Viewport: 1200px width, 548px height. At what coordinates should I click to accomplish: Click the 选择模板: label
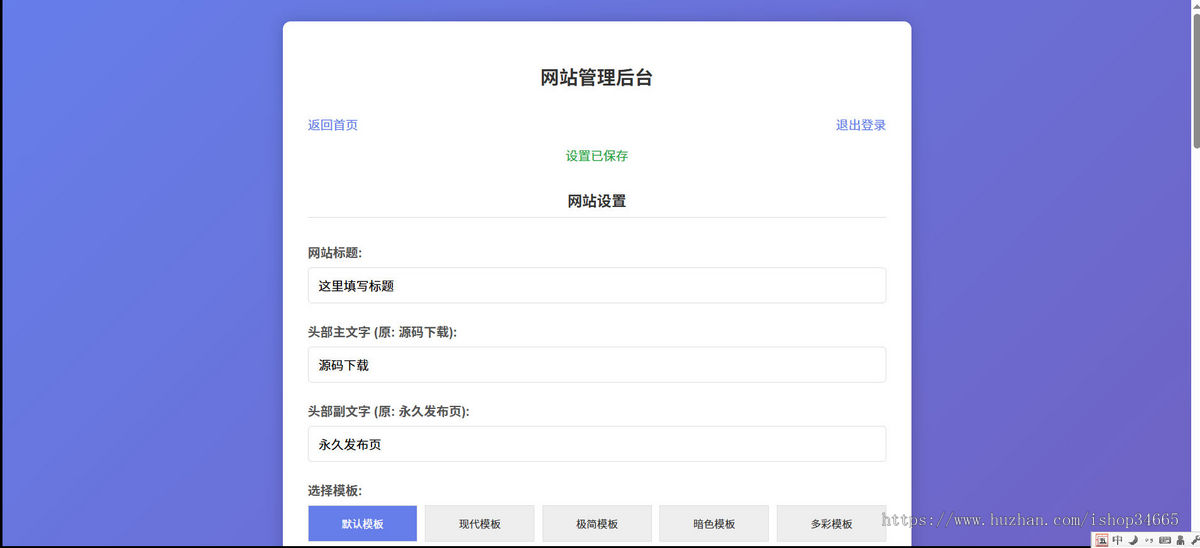point(335,491)
